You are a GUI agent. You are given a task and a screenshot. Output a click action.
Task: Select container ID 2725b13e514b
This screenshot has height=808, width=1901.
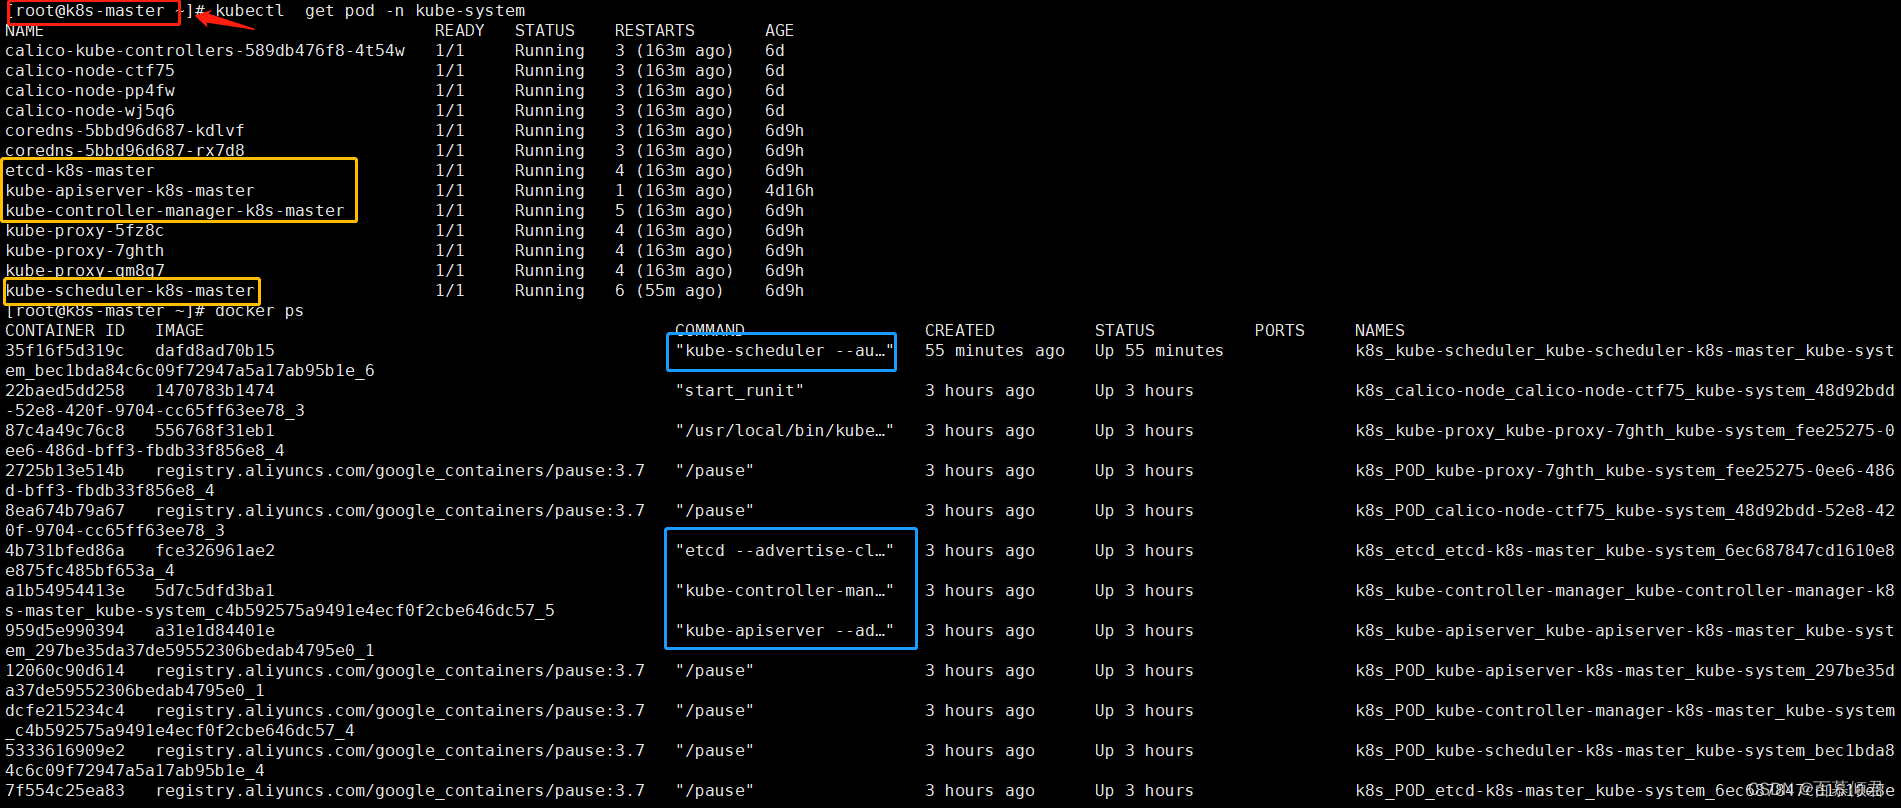pos(65,471)
